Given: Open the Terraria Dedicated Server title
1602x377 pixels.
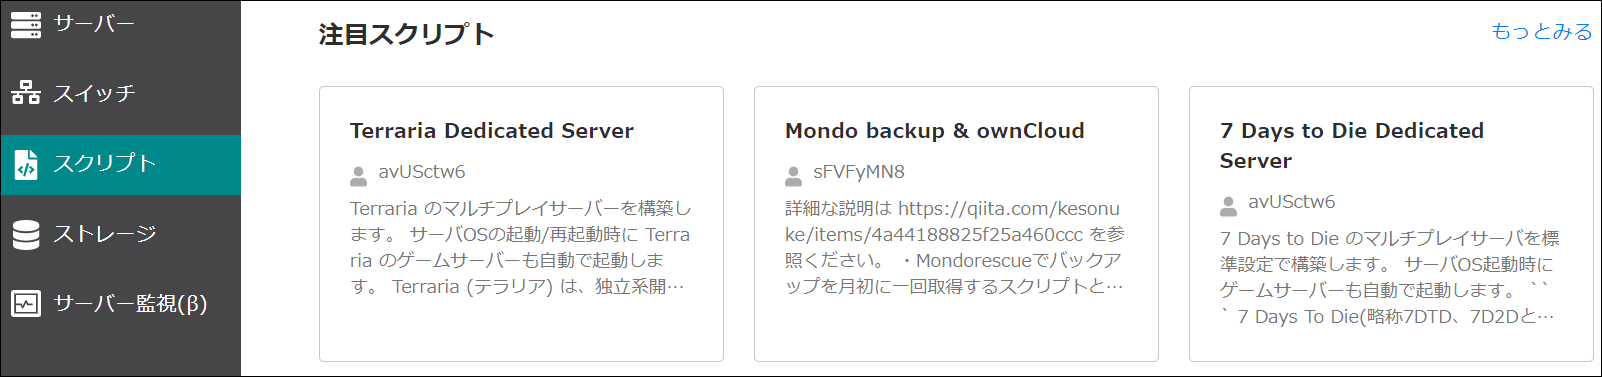Looking at the screenshot, I should [x=492, y=131].
